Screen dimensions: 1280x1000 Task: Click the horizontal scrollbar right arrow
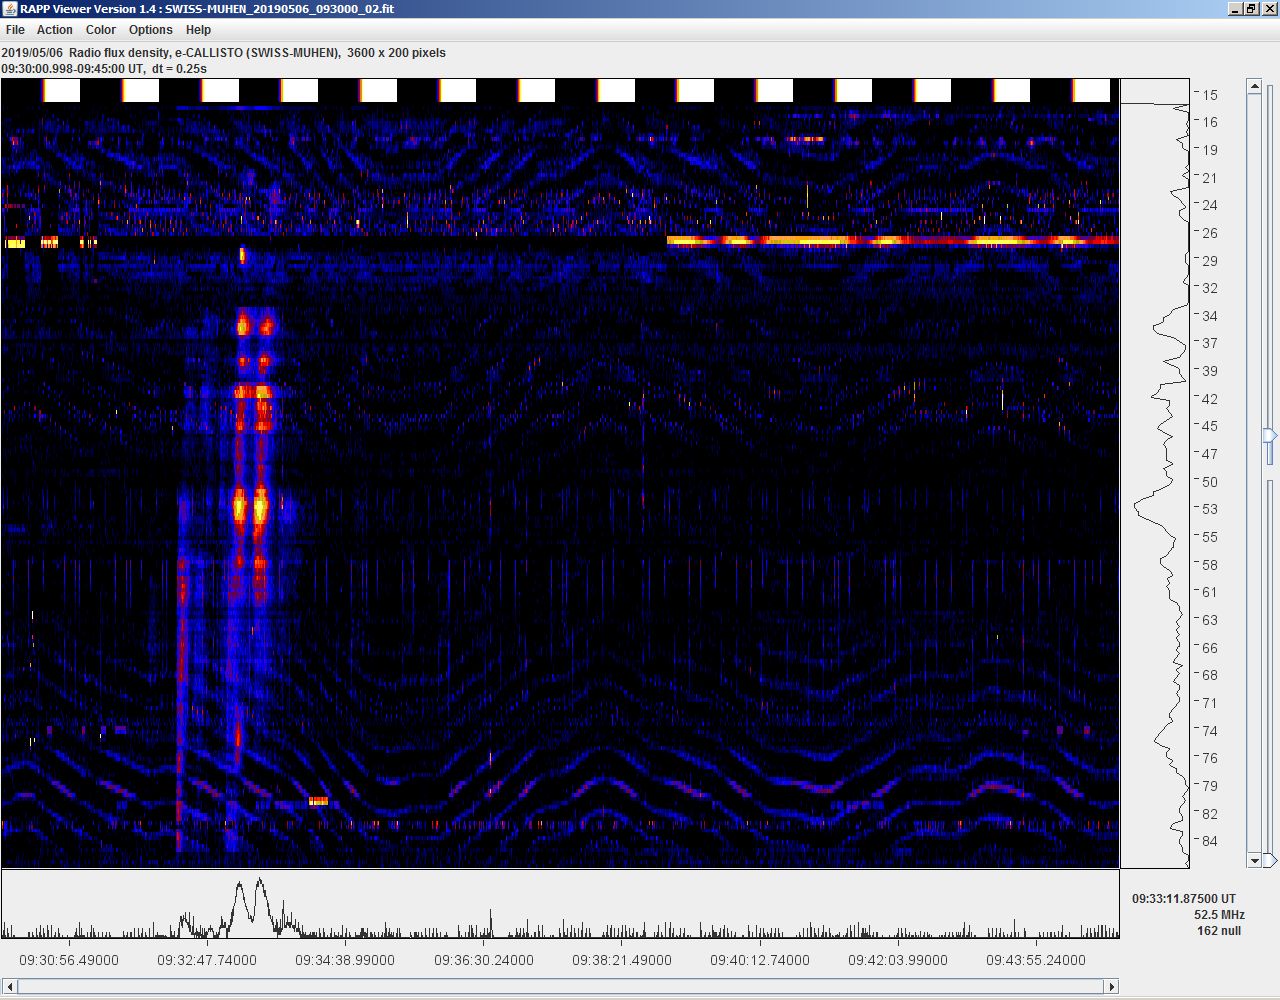[1111, 987]
